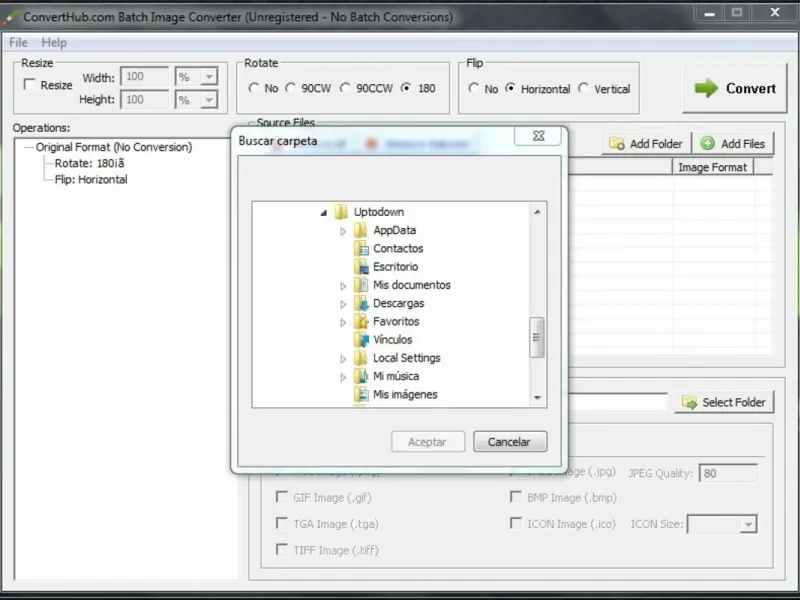Select Flip No option
Viewport: 800px width, 600px height.
(x=473, y=88)
